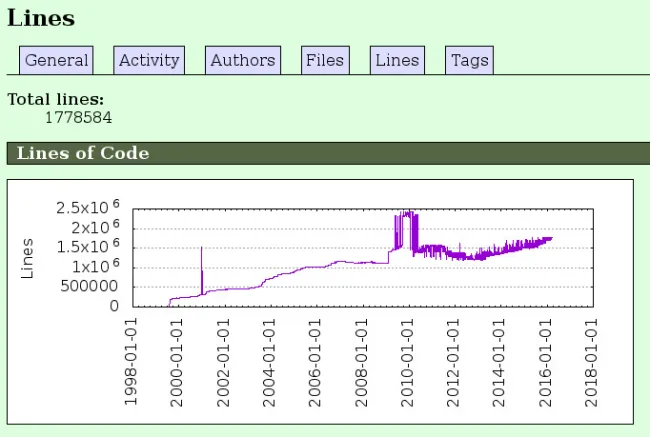Go to the Authors tab

pyautogui.click(x=243, y=61)
